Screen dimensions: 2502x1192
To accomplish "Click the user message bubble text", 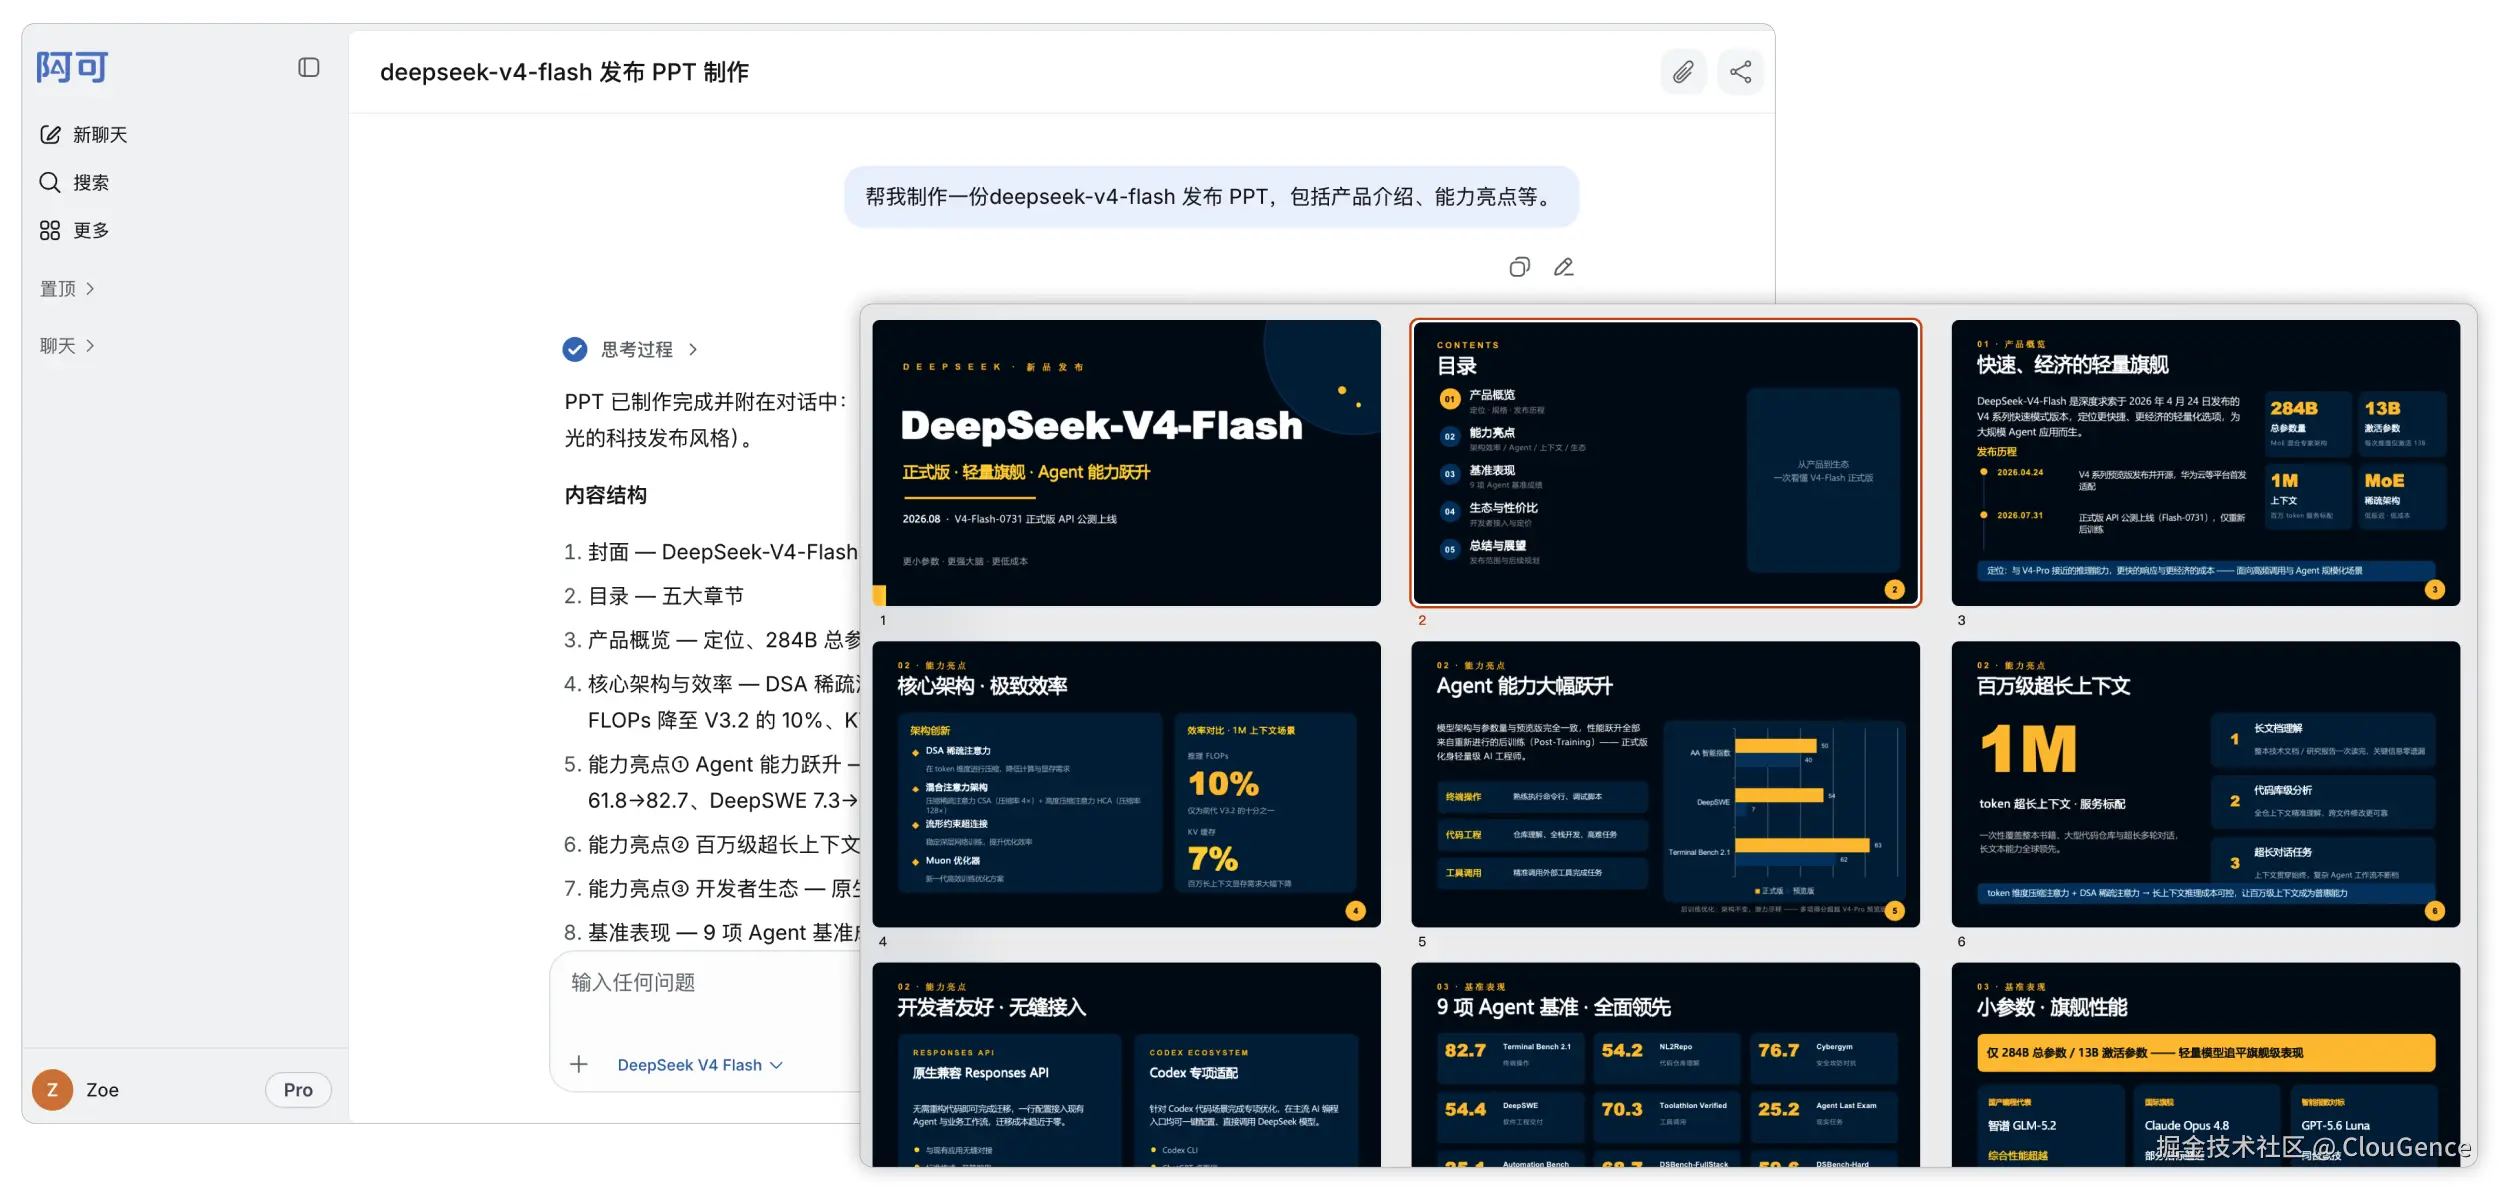I will tap(1211, 197).
